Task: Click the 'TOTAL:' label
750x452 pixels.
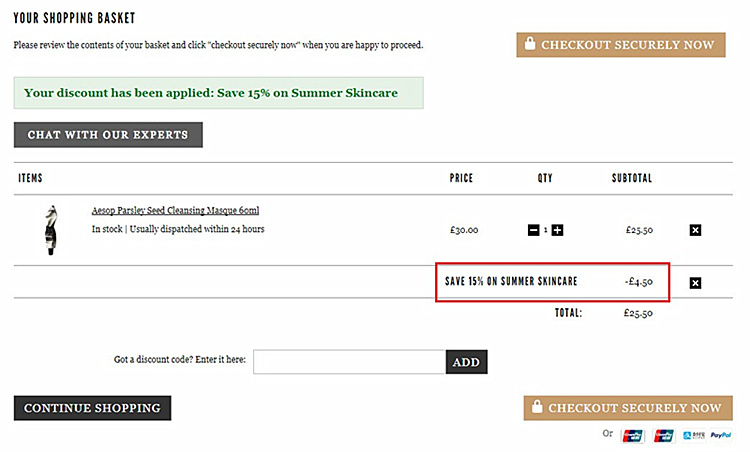Action: coord(568,313)
